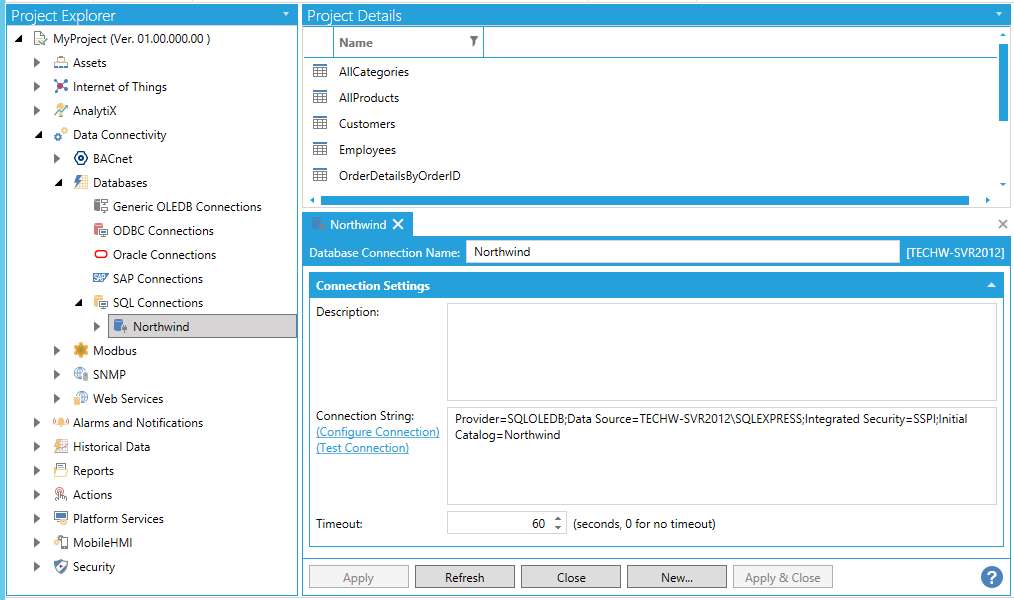Click the BACnet icon in tree
The width and height of the screenshot is (1014, 600).
(x=81, y=159)
